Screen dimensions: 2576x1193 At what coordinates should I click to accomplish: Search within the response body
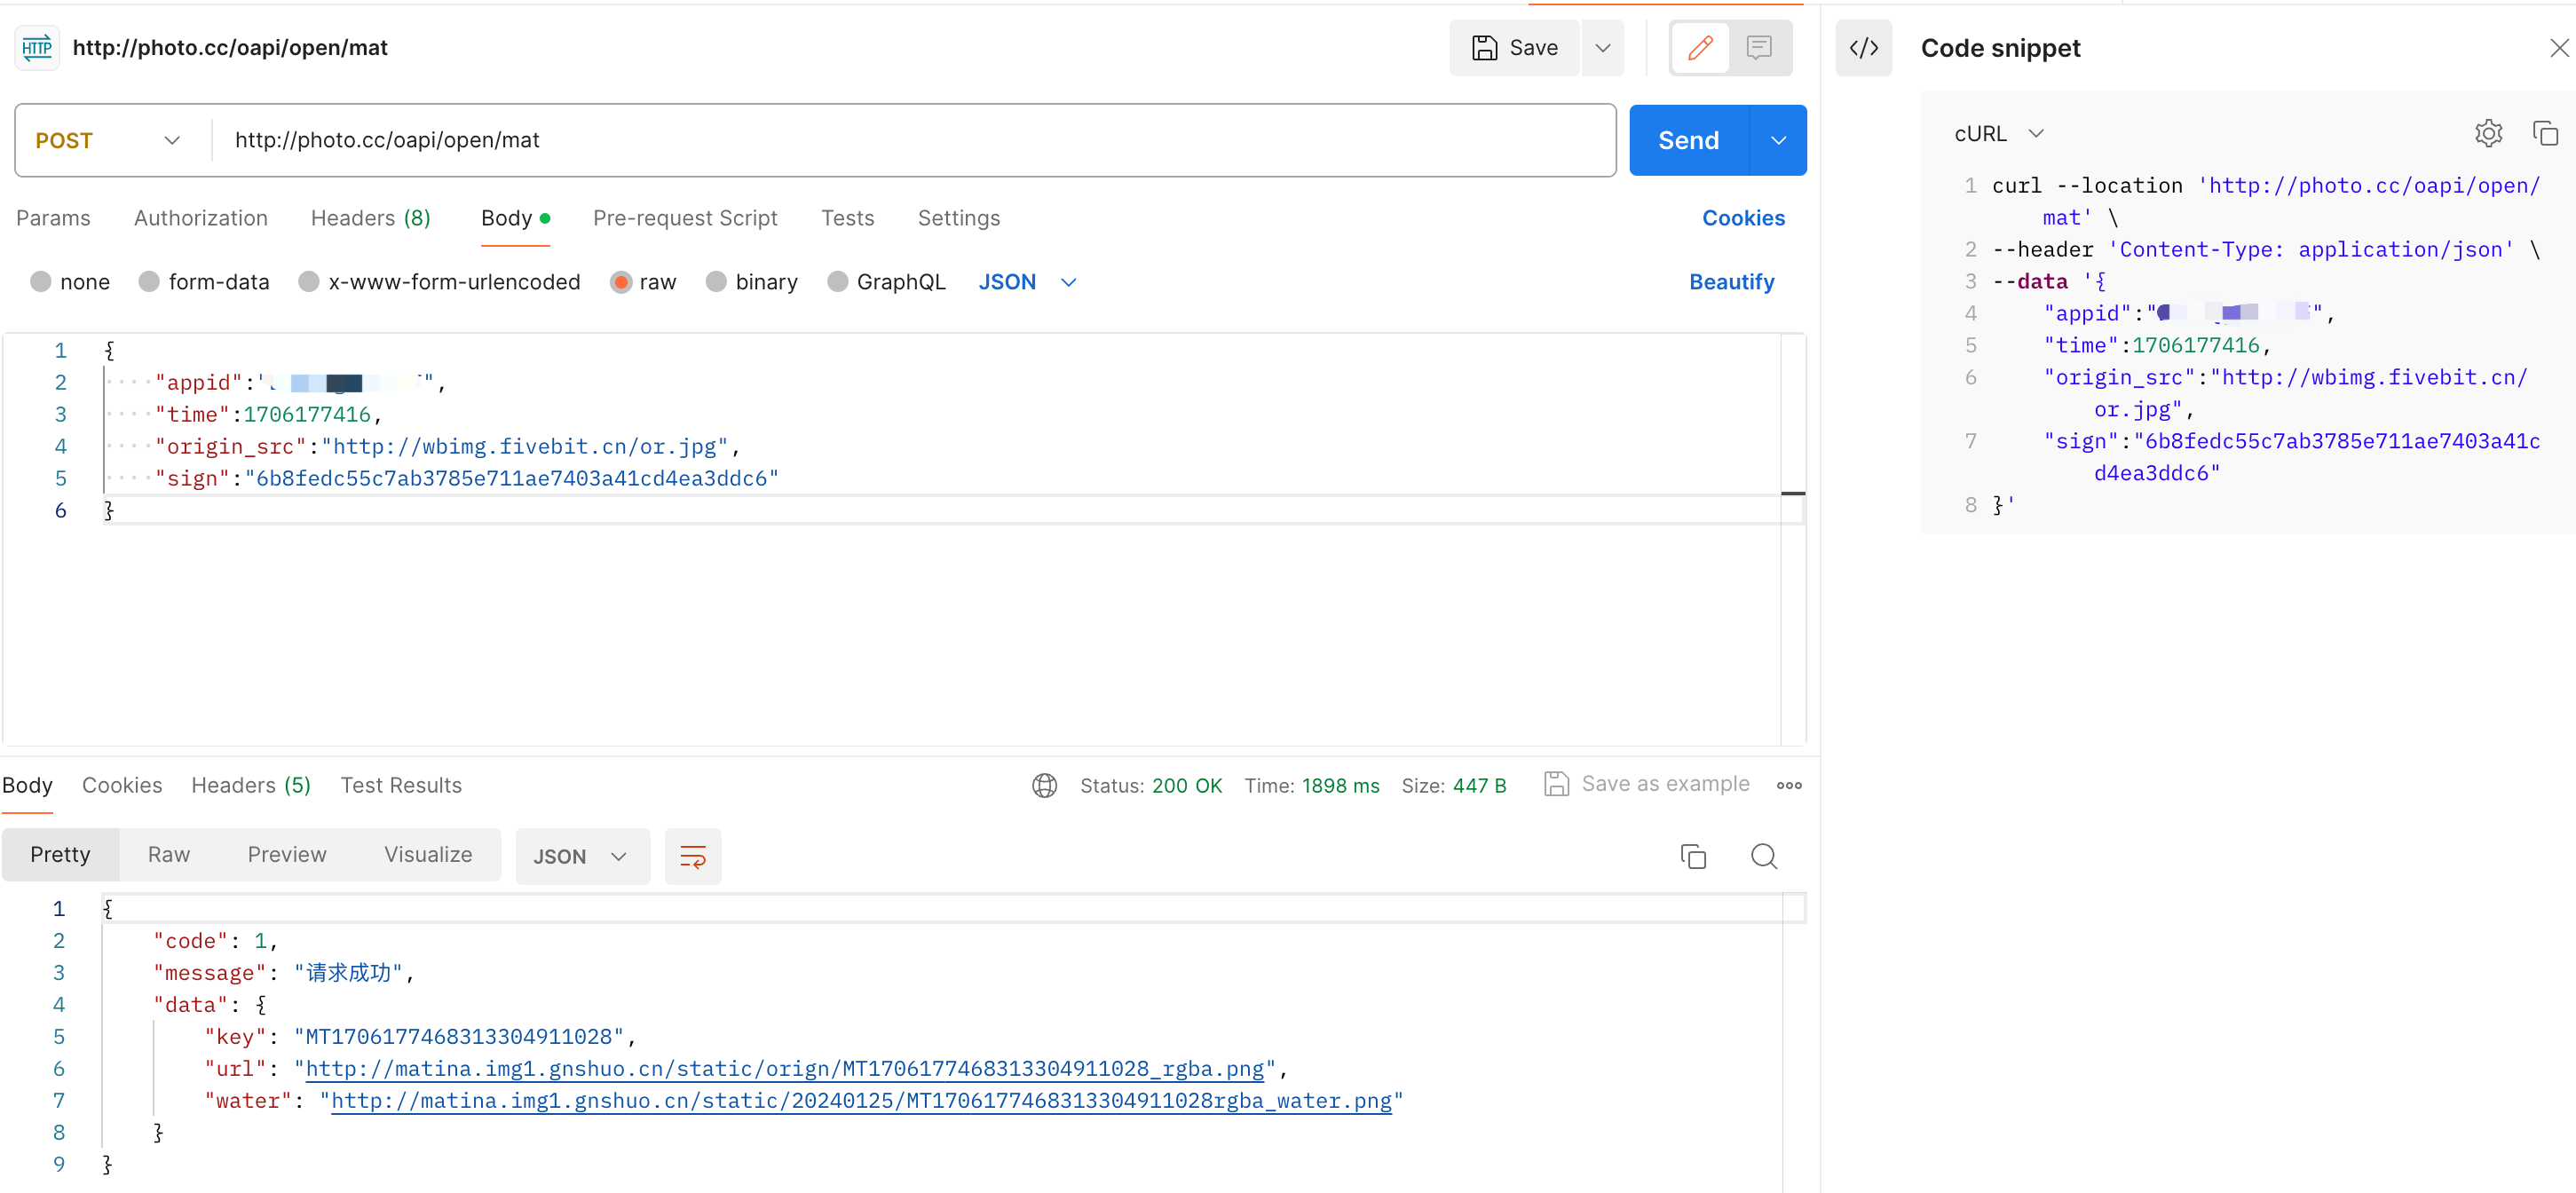[1763, 856]
